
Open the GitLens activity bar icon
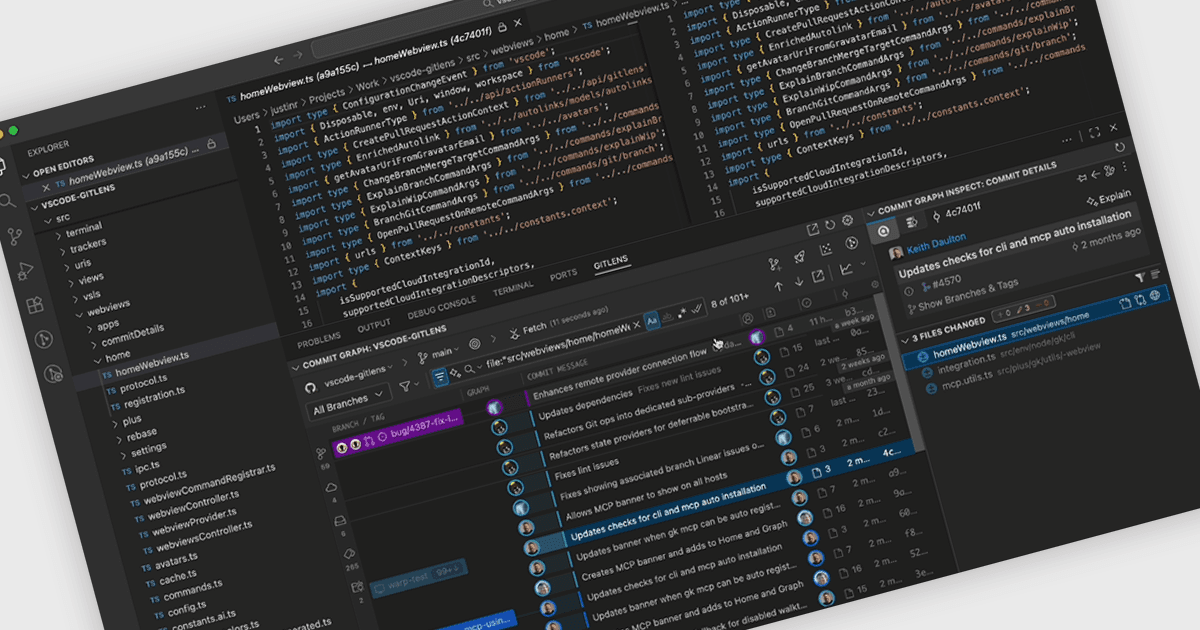pos(44,340)
